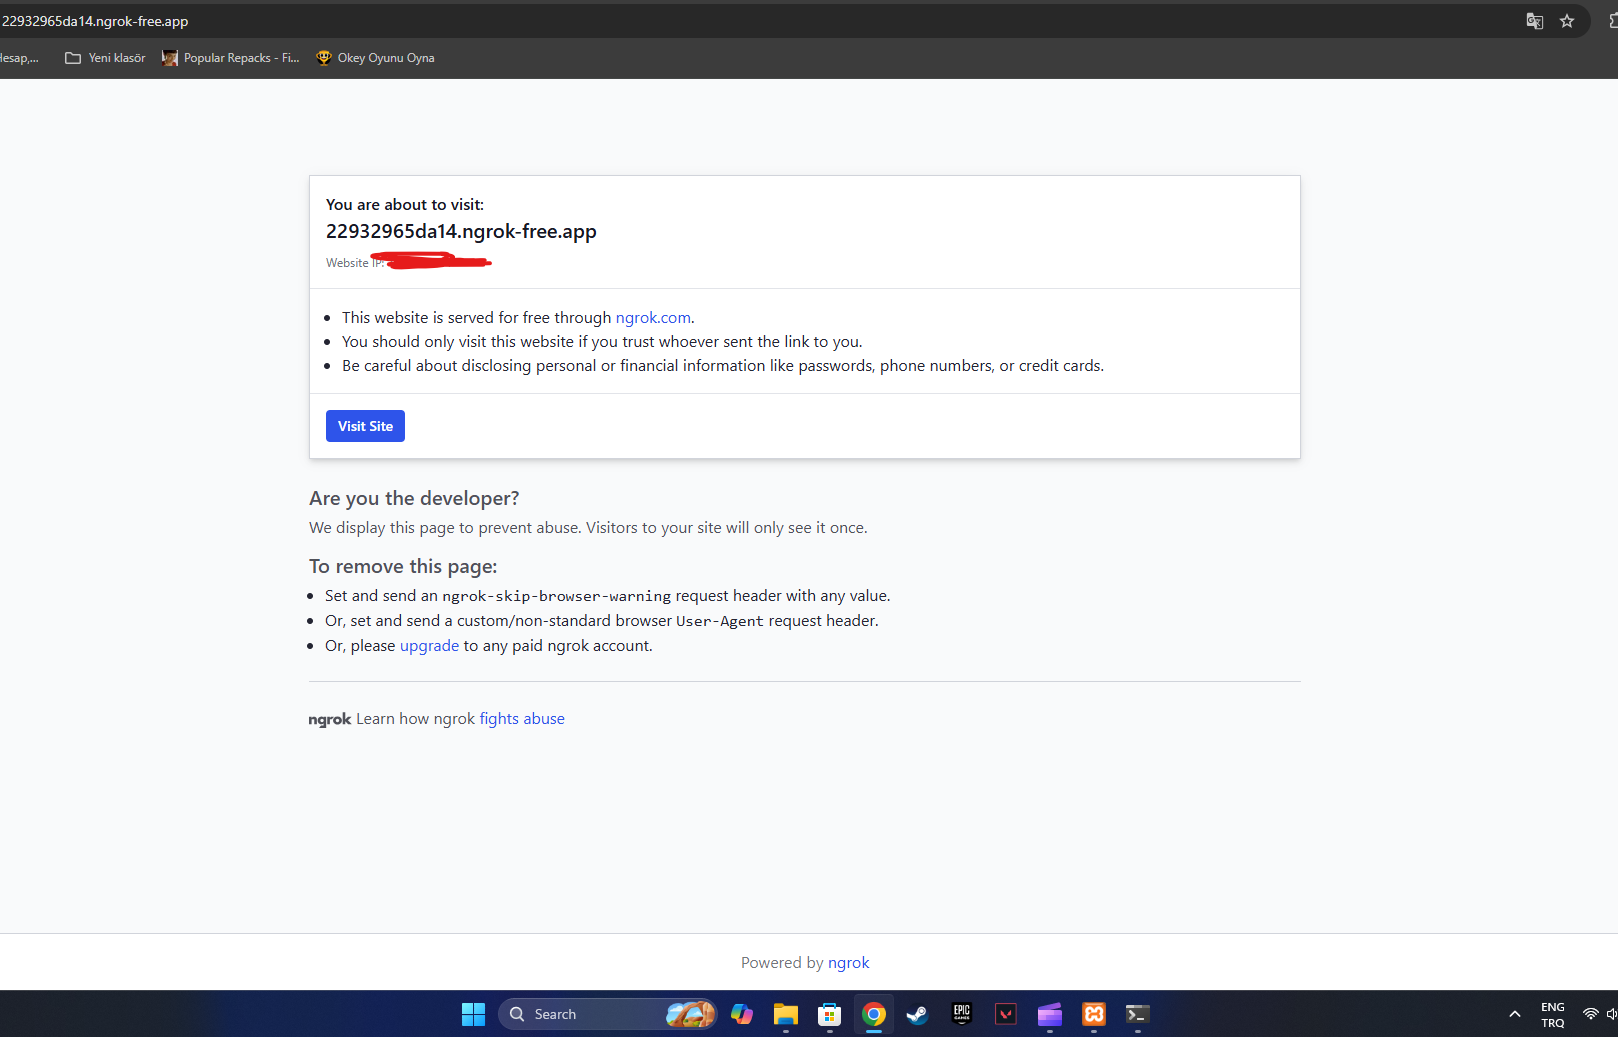Open the ngrok.com link
The image size is (1618, 1037).
pos(653,317)
